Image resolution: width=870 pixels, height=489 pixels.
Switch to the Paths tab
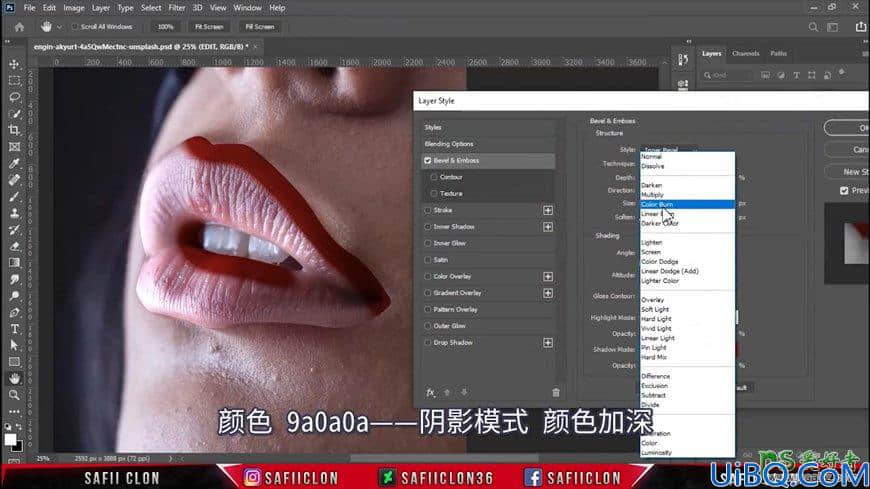(778, 54)
